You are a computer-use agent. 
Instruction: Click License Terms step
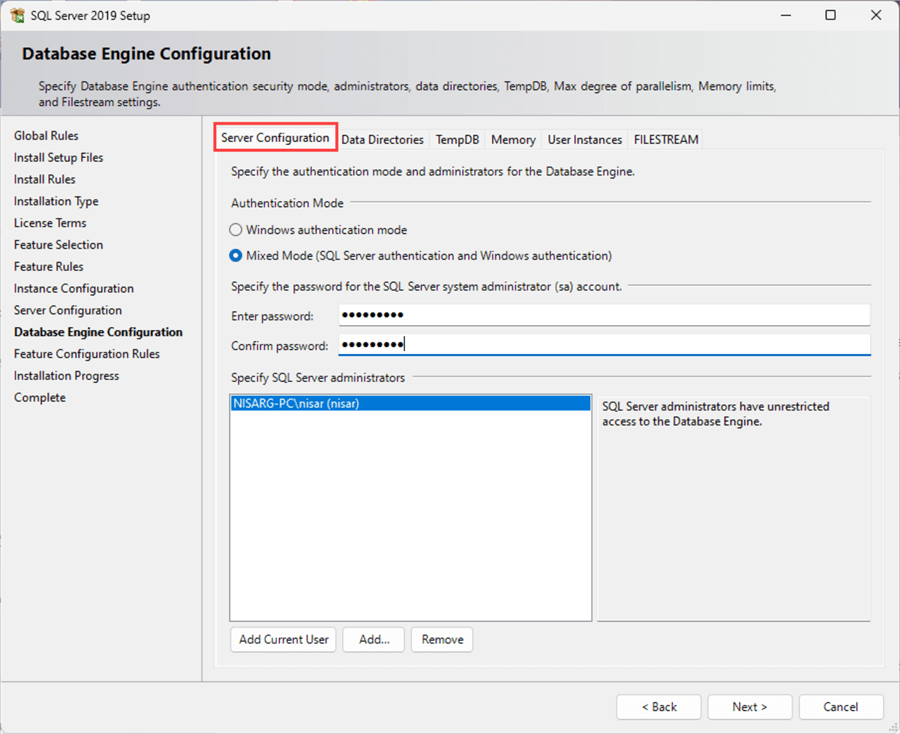[50, 223]
